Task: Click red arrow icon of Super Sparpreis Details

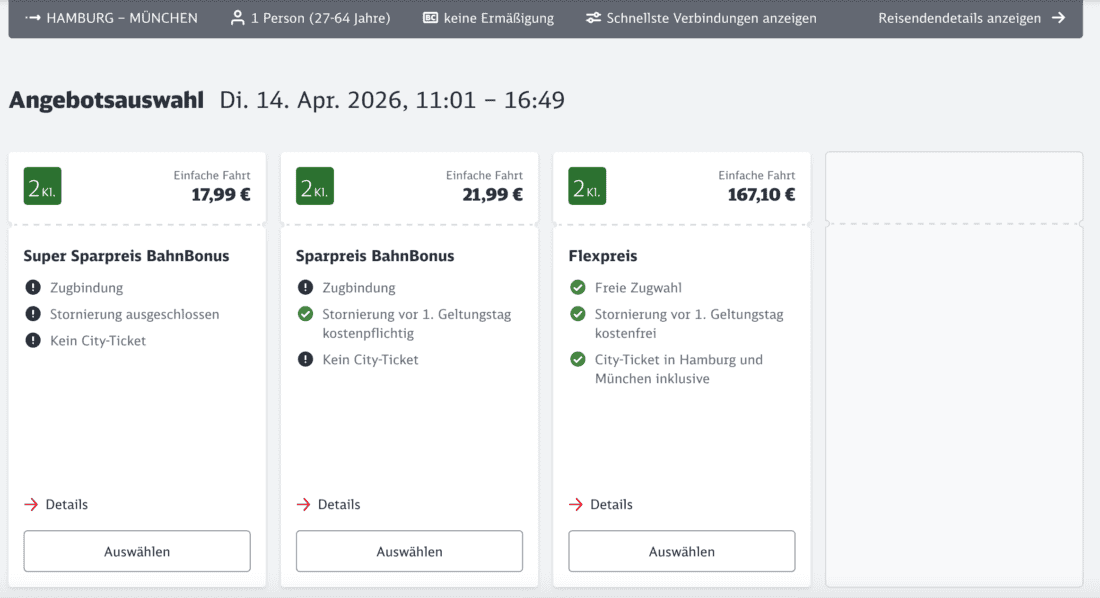Action: (x=31, y=504)
